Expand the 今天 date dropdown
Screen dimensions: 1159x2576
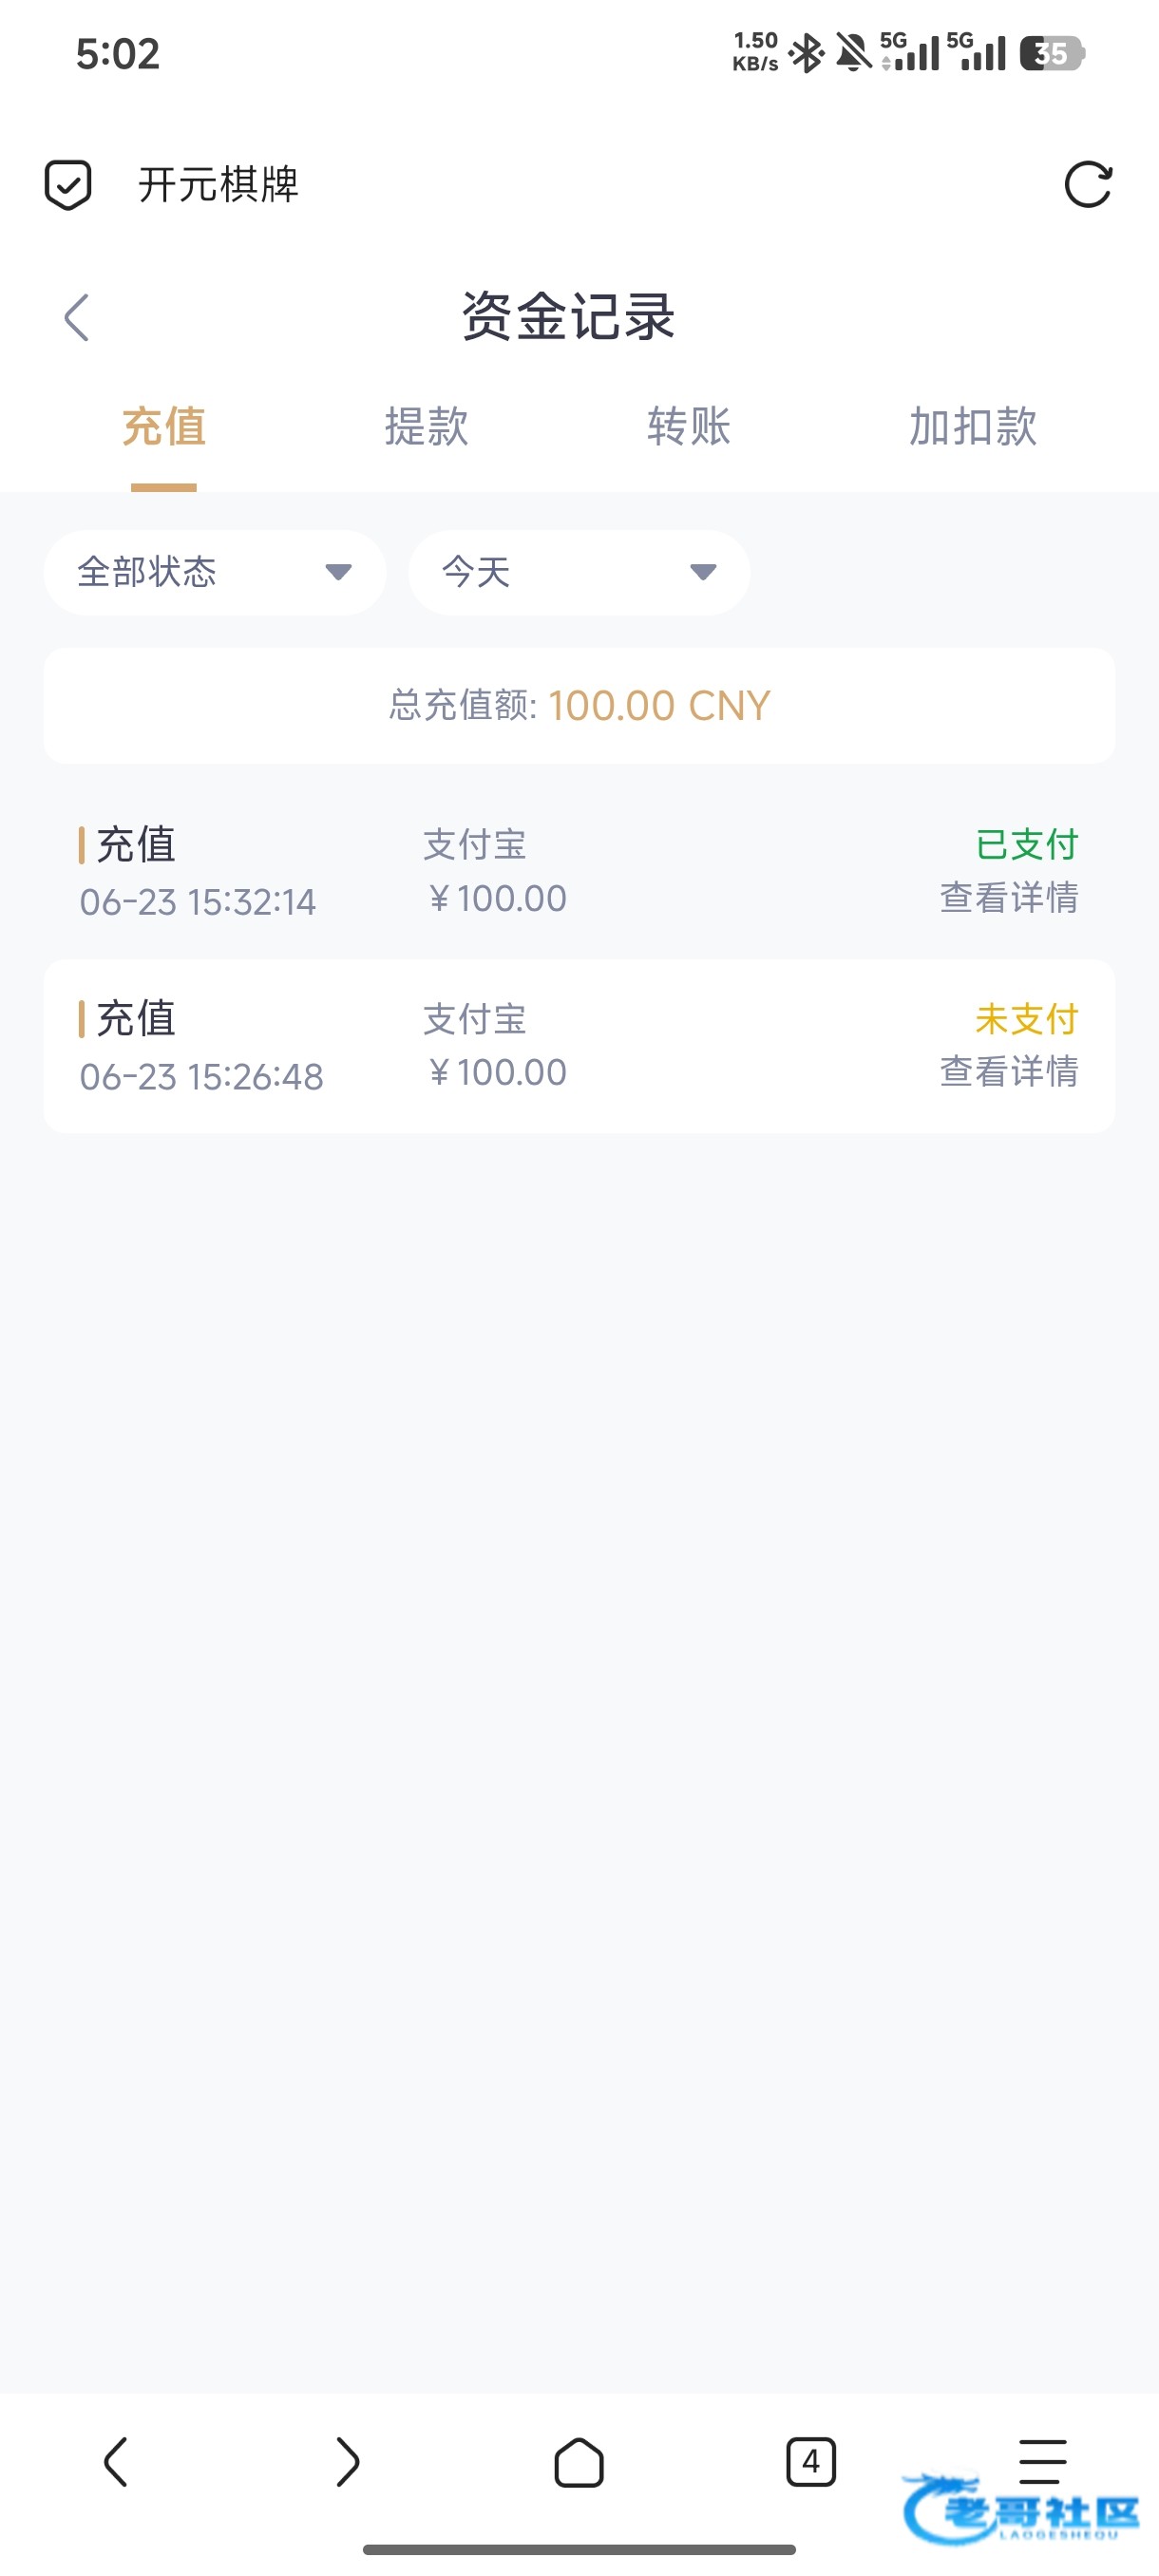click(579, 572)
